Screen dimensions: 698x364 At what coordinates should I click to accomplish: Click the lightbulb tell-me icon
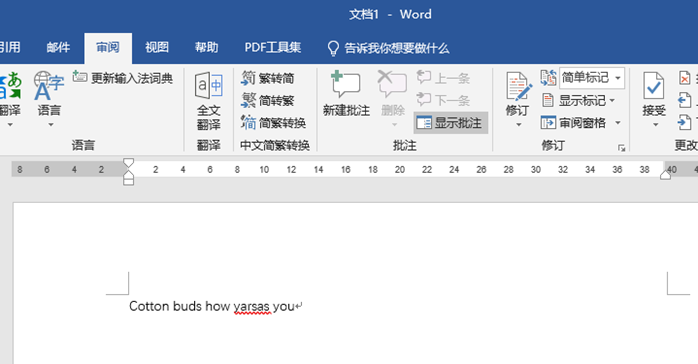[x=333, y=48]
